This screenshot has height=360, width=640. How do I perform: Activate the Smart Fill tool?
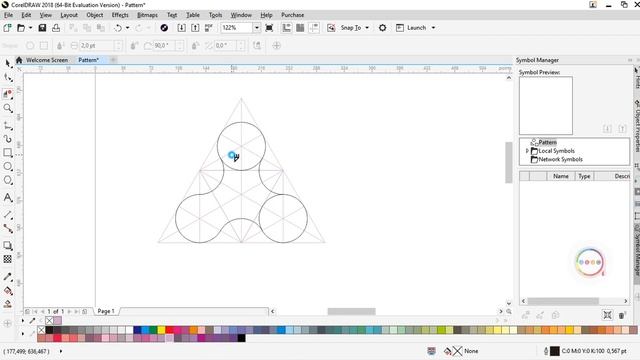7,93
